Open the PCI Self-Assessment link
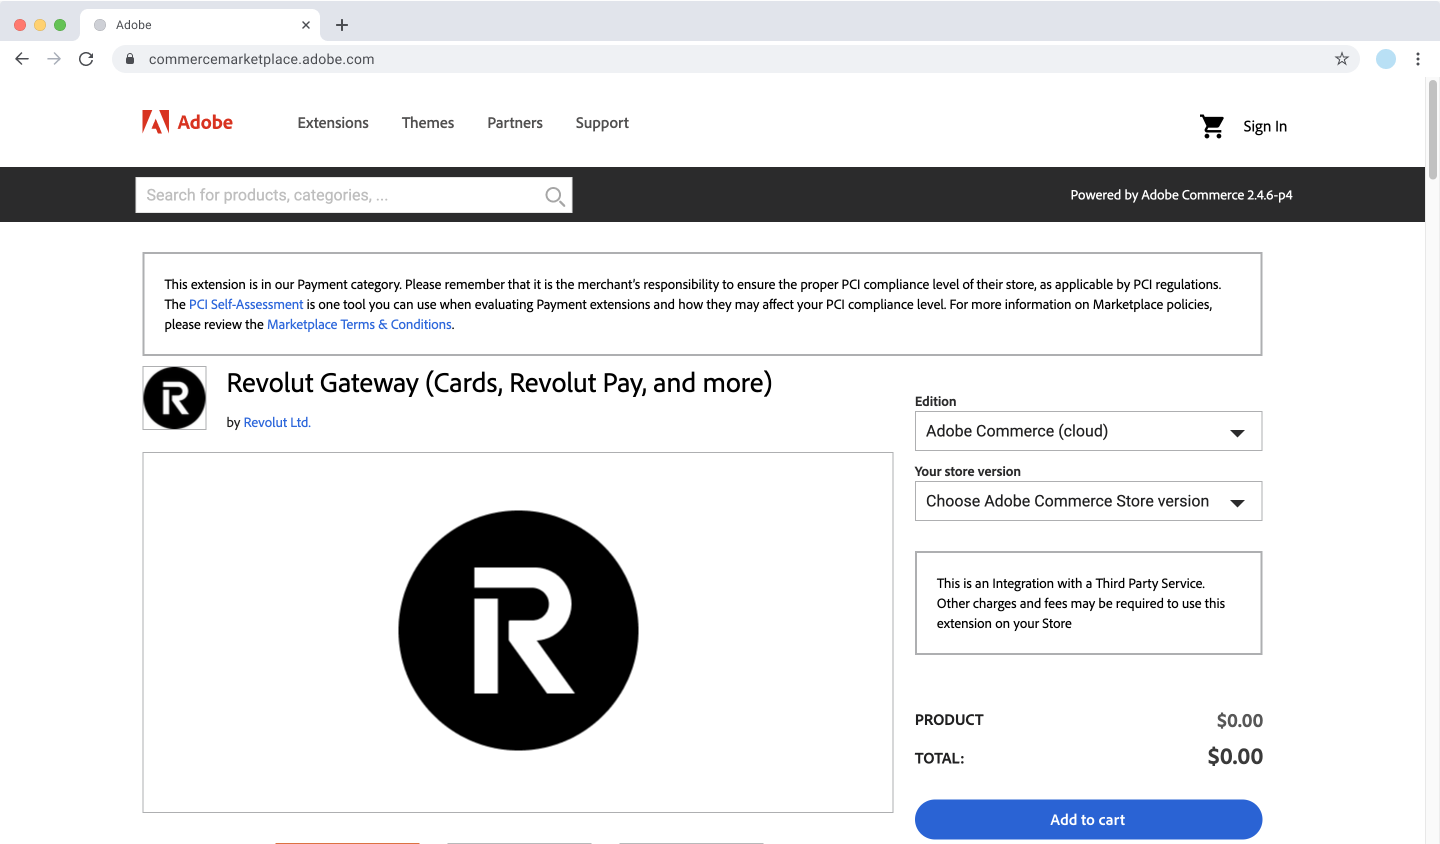 pyautogui.click(x=246, y=304)
